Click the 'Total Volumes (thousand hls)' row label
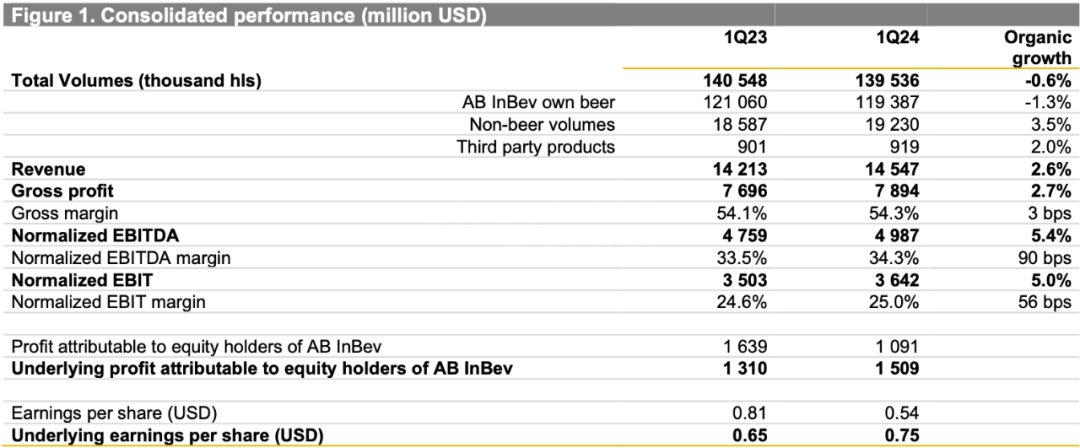Screen dimensions: 1080x448 pos(136,81)
